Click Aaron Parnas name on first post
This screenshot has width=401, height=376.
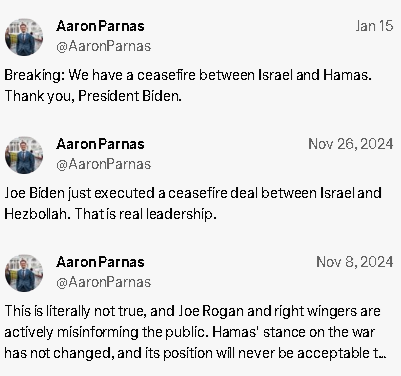[100, 26]
